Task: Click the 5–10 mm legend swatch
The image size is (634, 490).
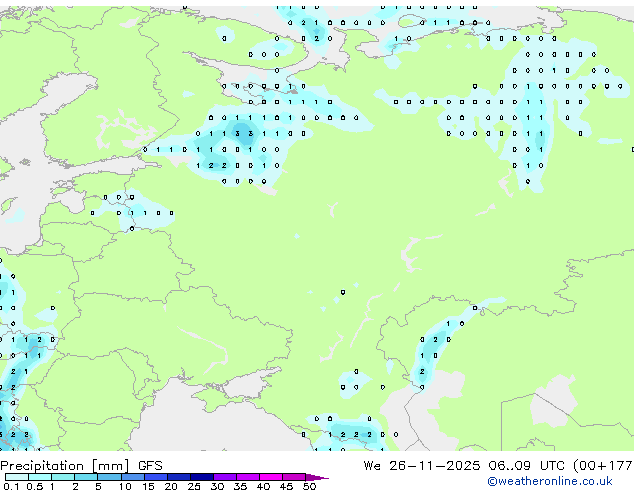Action: click(x=109, y=477)
